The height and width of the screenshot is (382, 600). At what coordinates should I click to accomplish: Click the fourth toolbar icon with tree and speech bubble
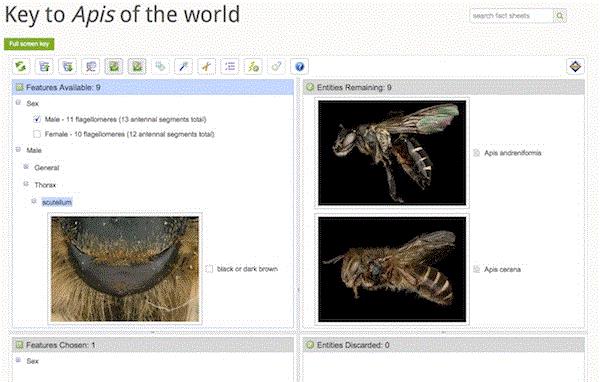coord(91,67)
